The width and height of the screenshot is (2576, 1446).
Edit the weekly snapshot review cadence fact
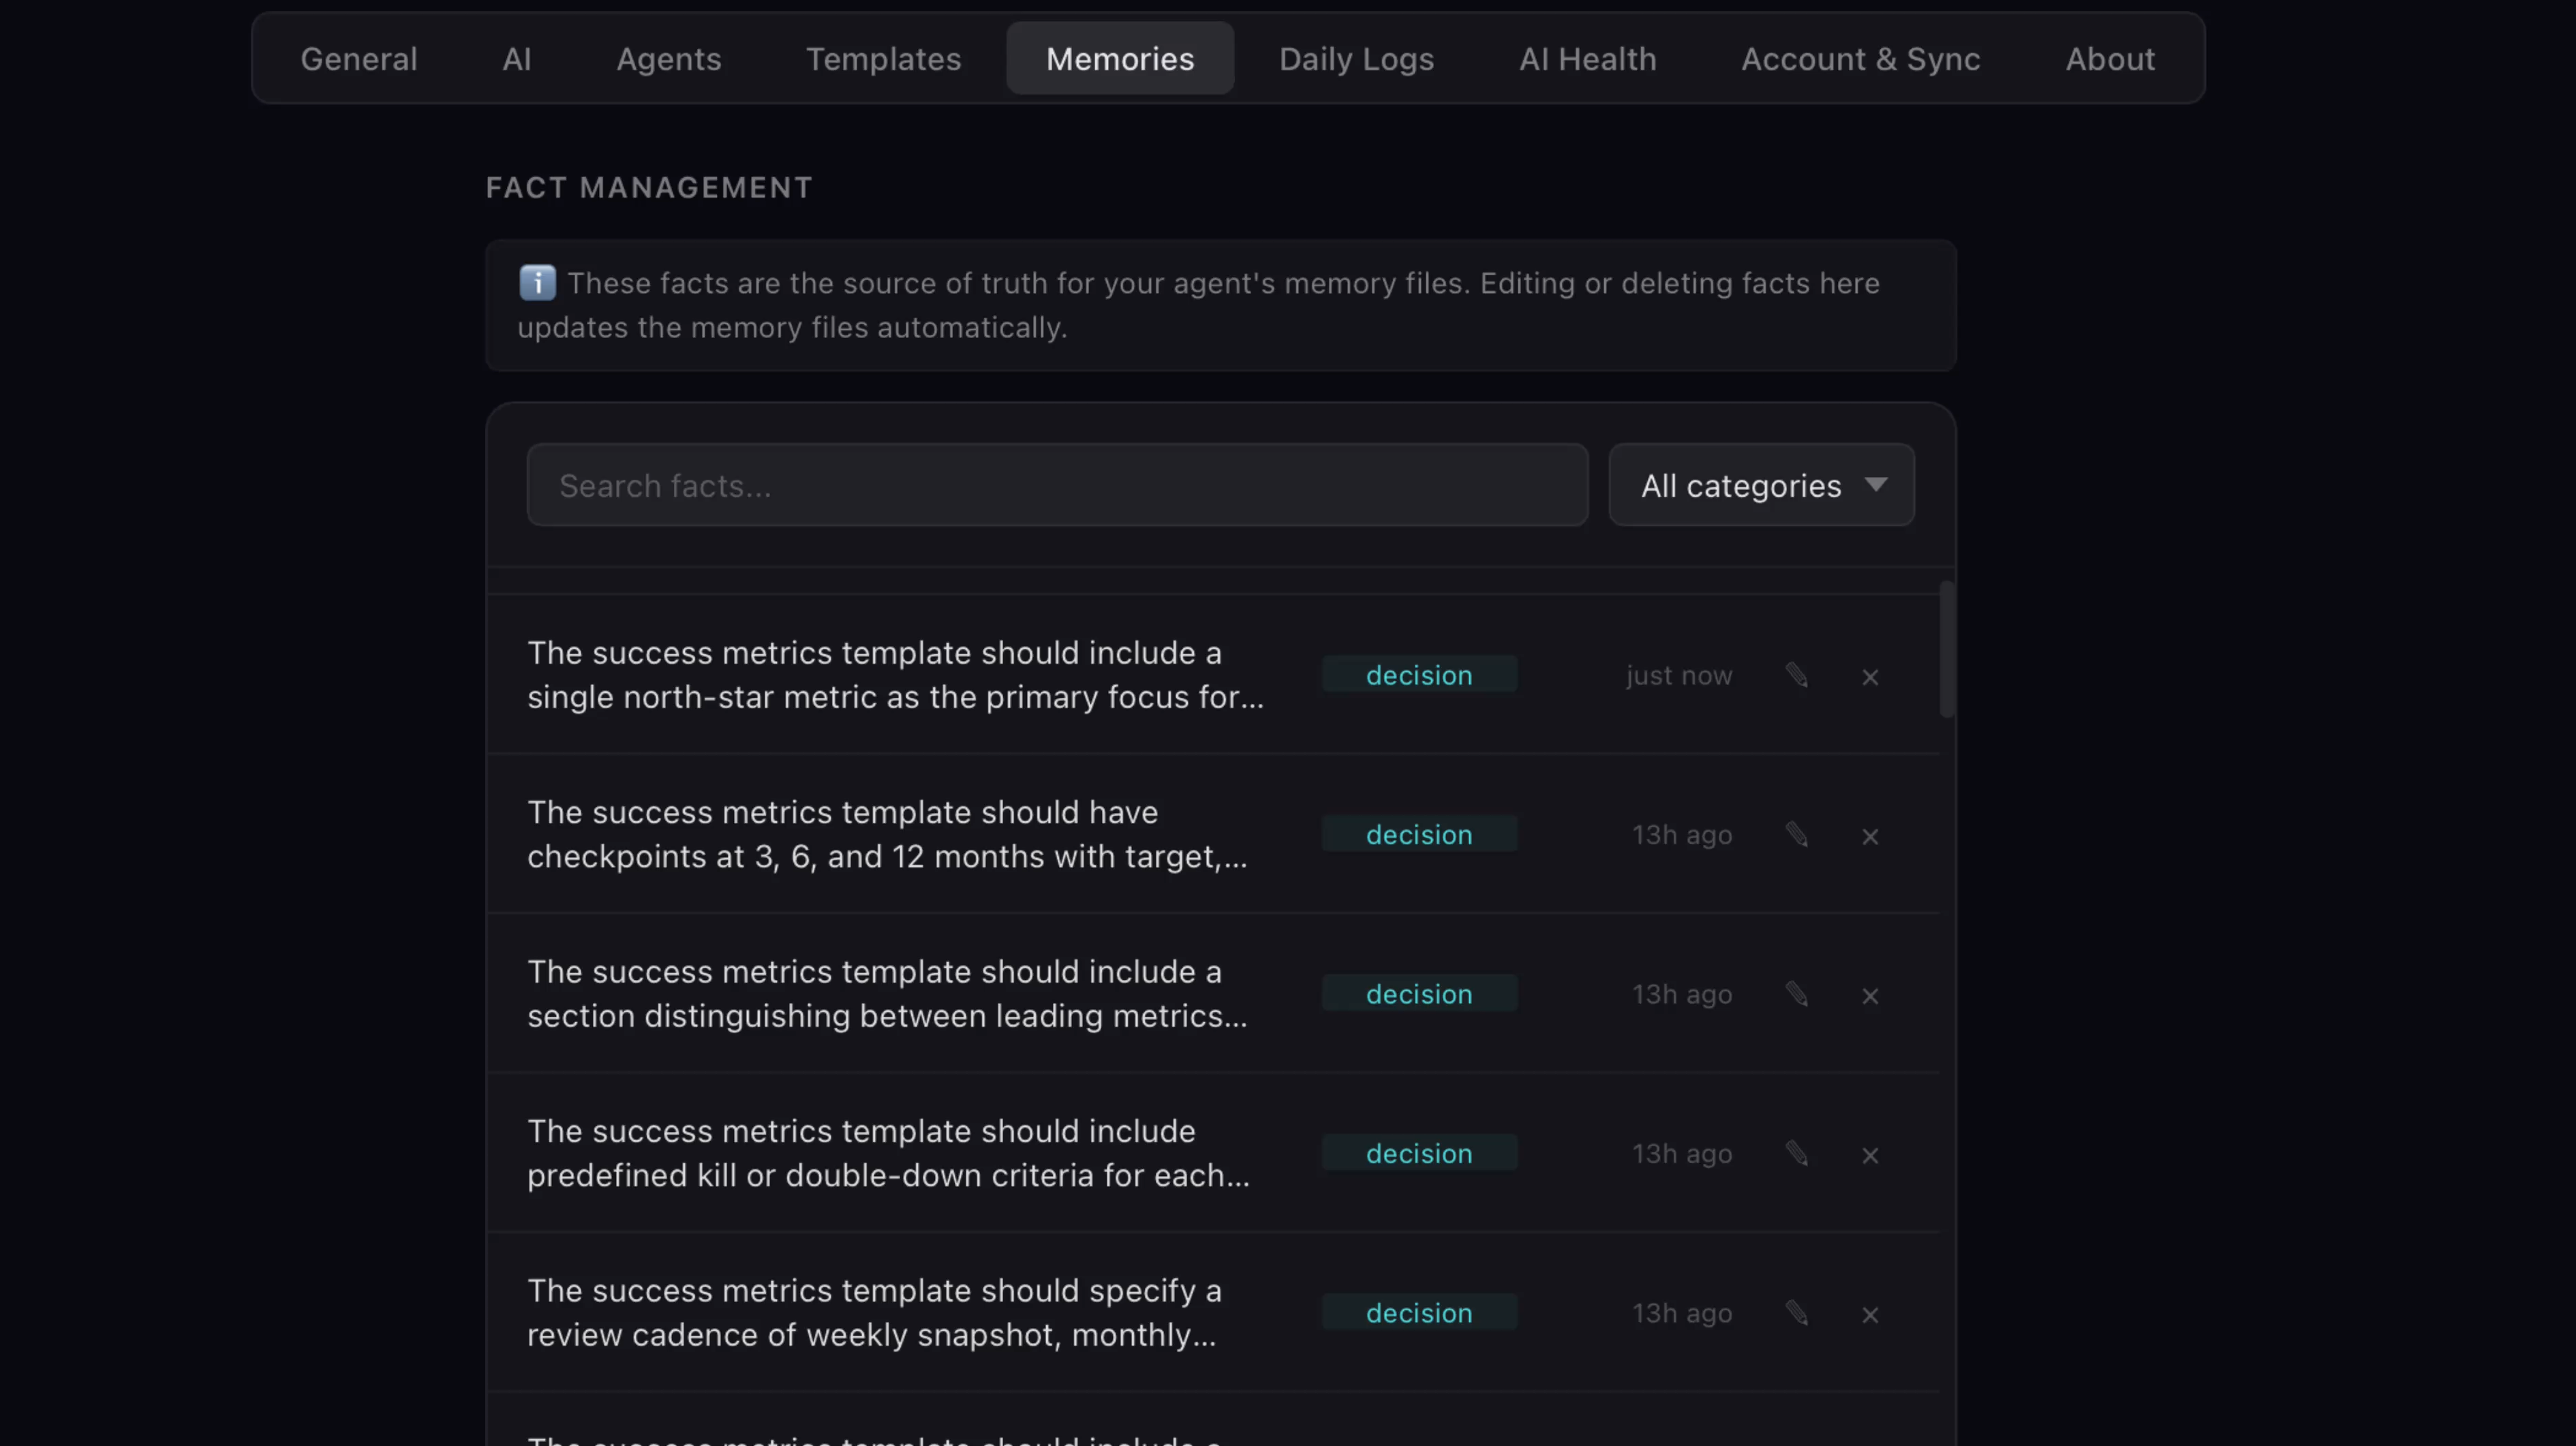coord(1797,1313)
